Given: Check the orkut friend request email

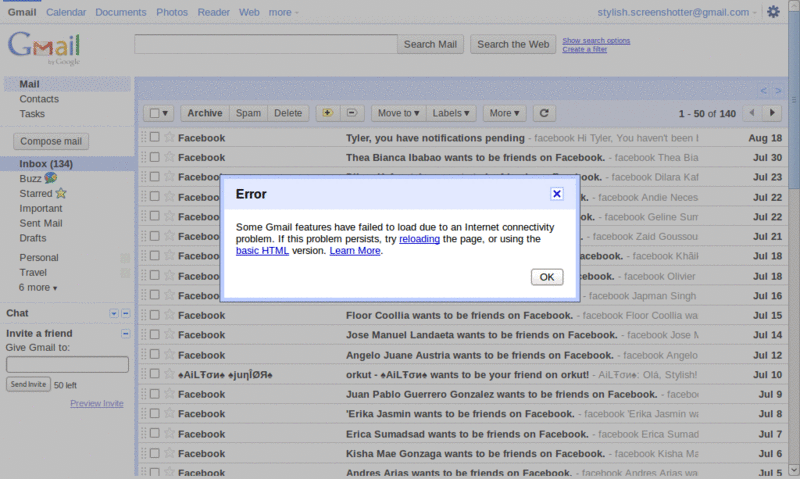Looking at the screenshot, I should click(155, 374).
